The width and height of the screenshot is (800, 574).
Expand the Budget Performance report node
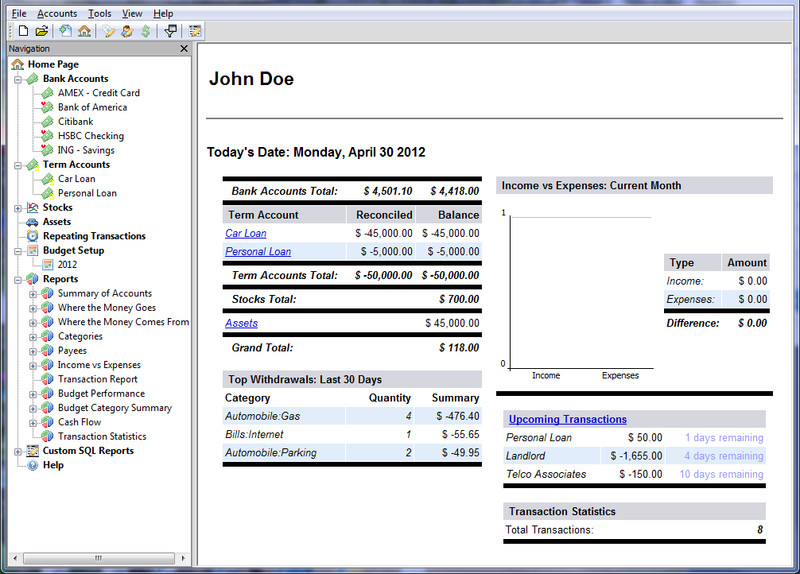[x=33, y=394]
